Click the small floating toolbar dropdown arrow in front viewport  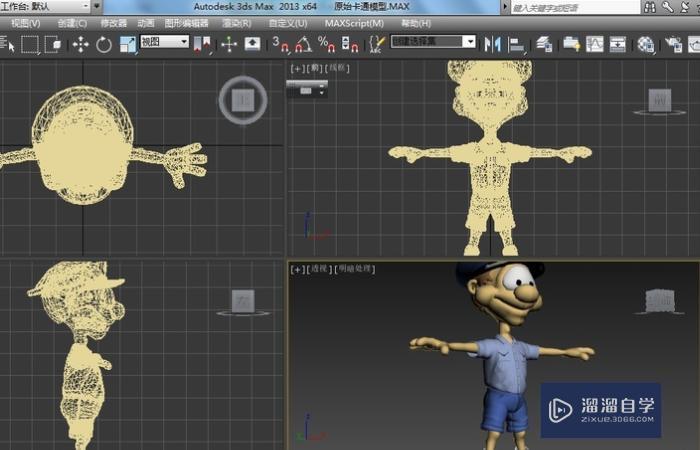[321, 92]
